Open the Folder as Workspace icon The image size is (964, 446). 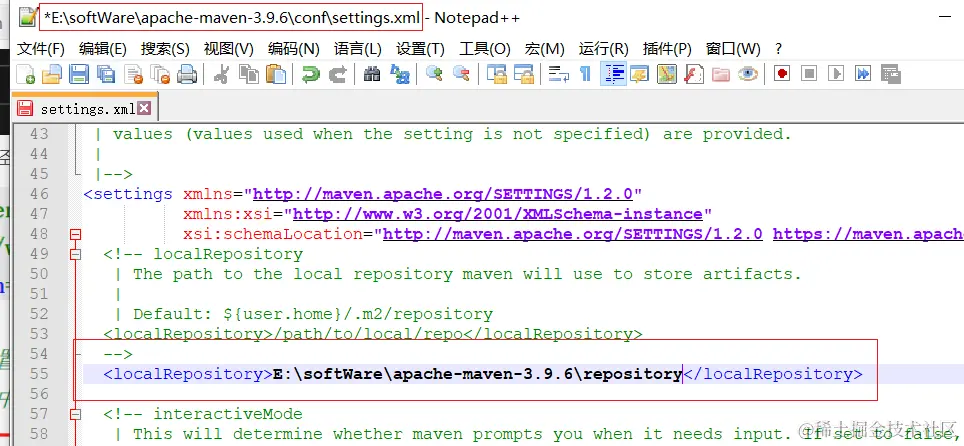click(x=721, y=74)
